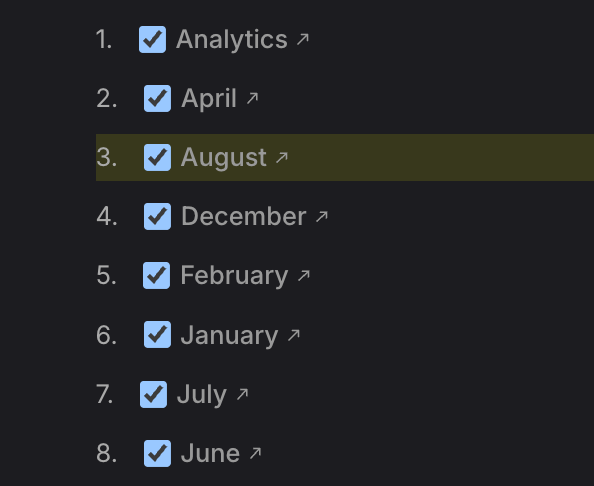This screenshot has height=486, width=594.
Task: Uncheck the July checkbox
Action: 153,394
